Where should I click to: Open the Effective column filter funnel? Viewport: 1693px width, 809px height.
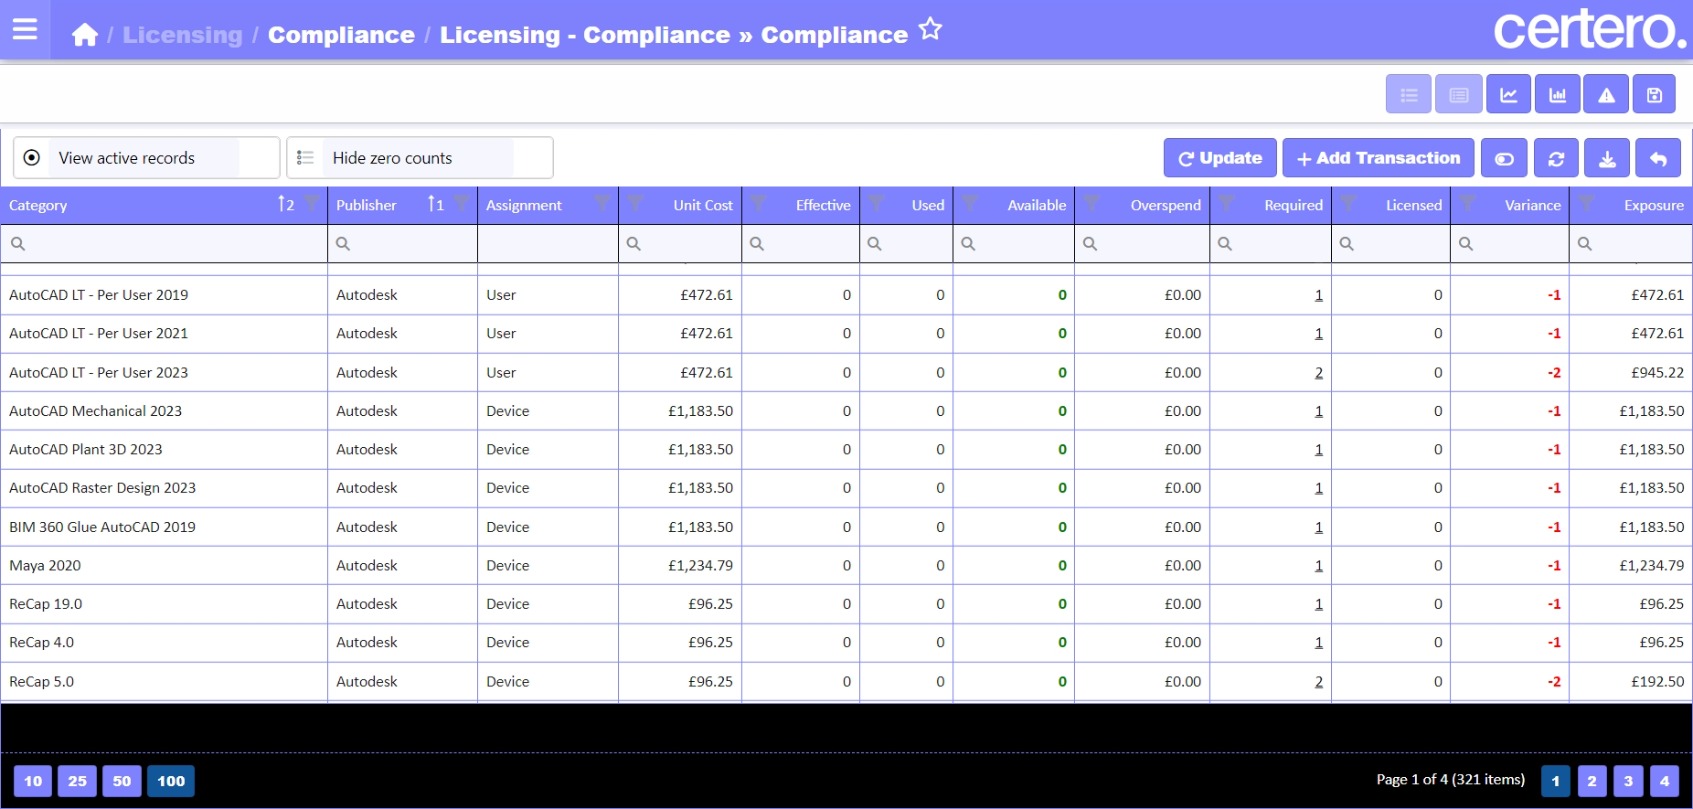(758, 204)
